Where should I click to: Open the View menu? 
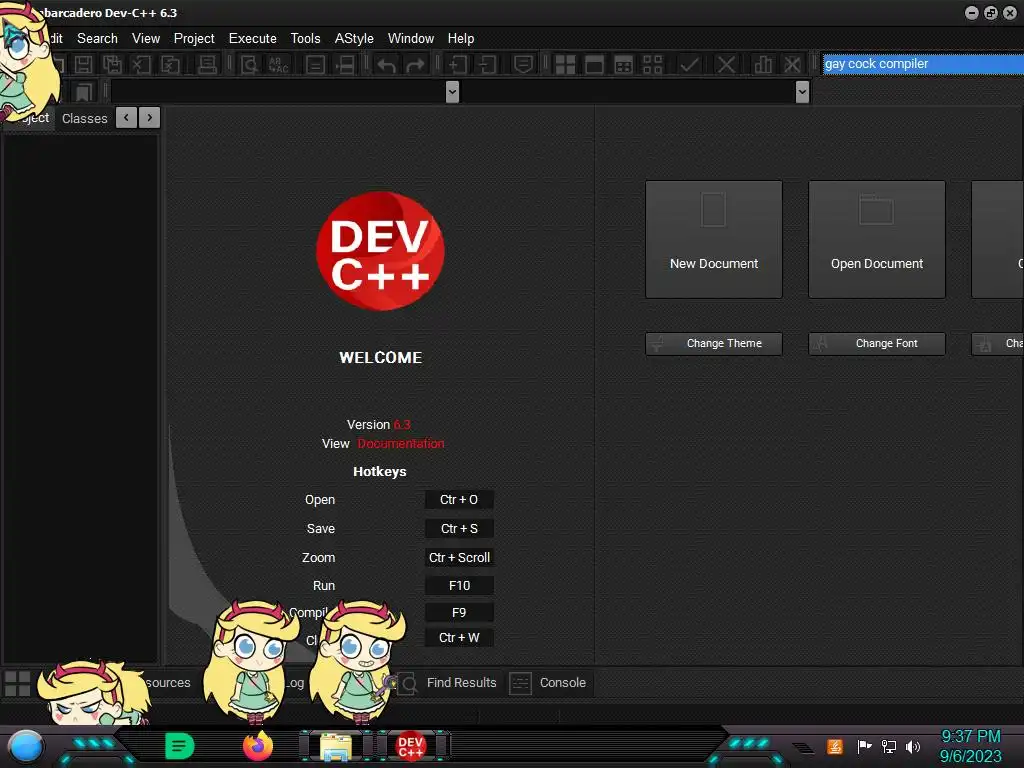(x=146, y=39)
